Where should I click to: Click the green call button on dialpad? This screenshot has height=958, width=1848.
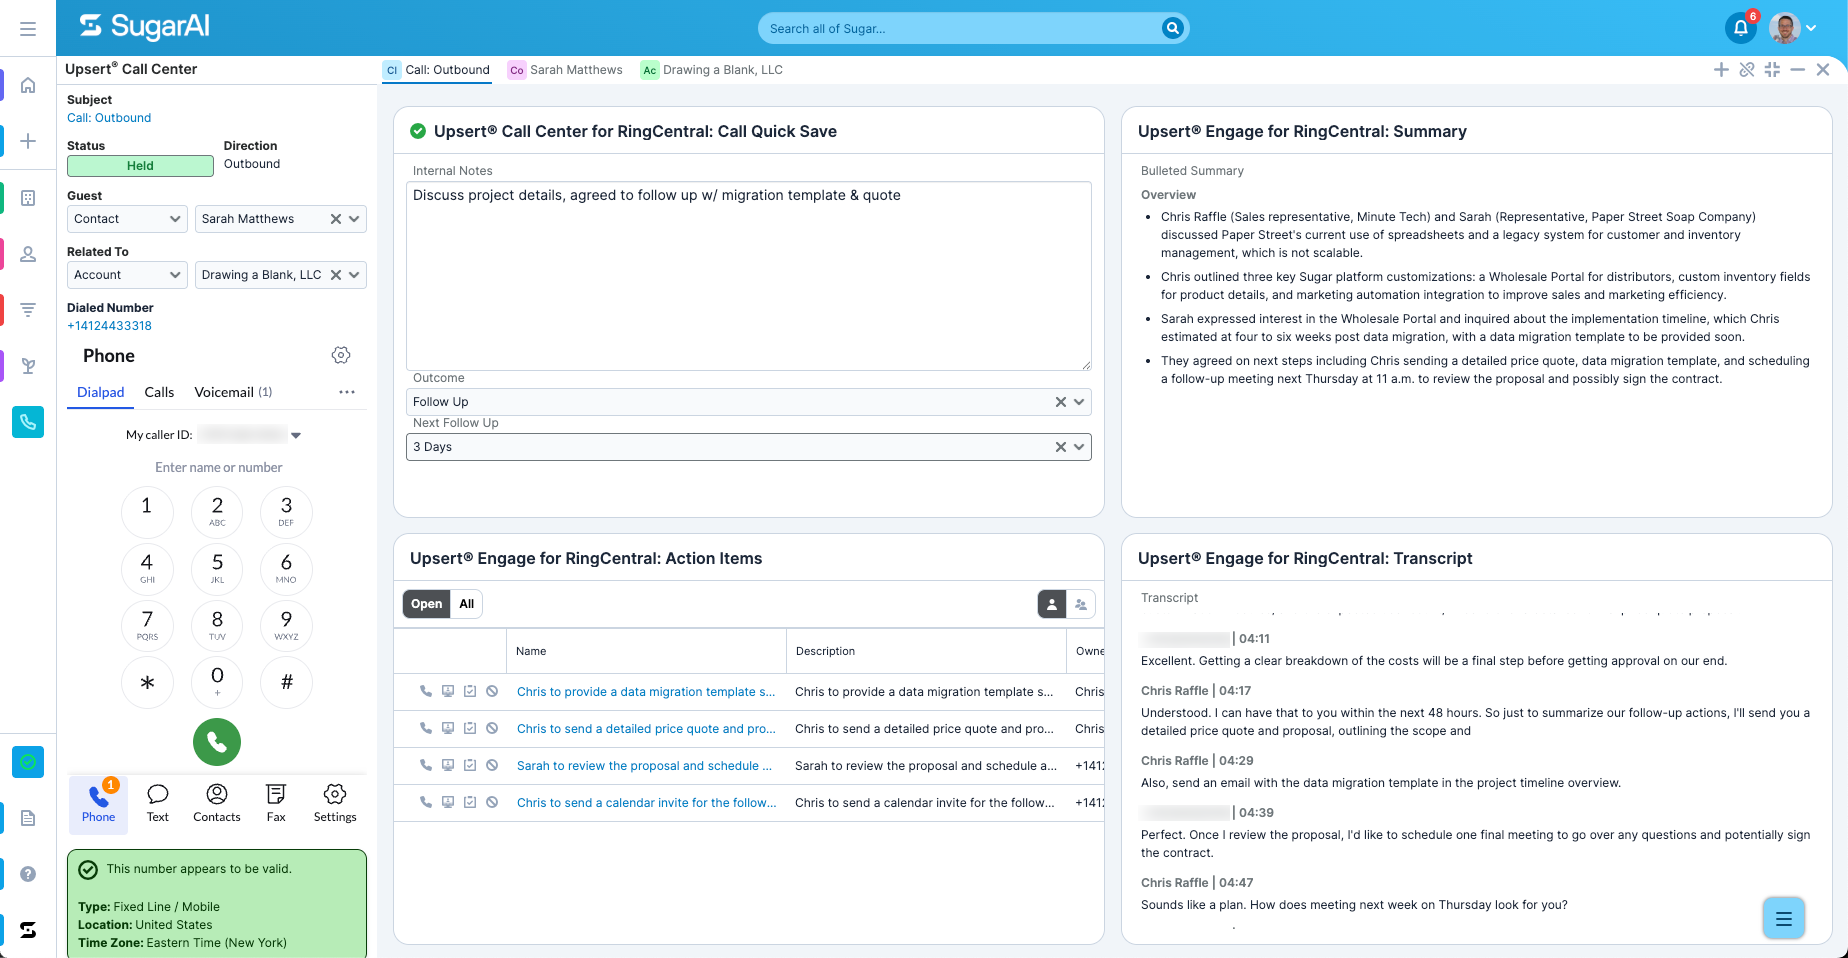click(x=217, y=742)
